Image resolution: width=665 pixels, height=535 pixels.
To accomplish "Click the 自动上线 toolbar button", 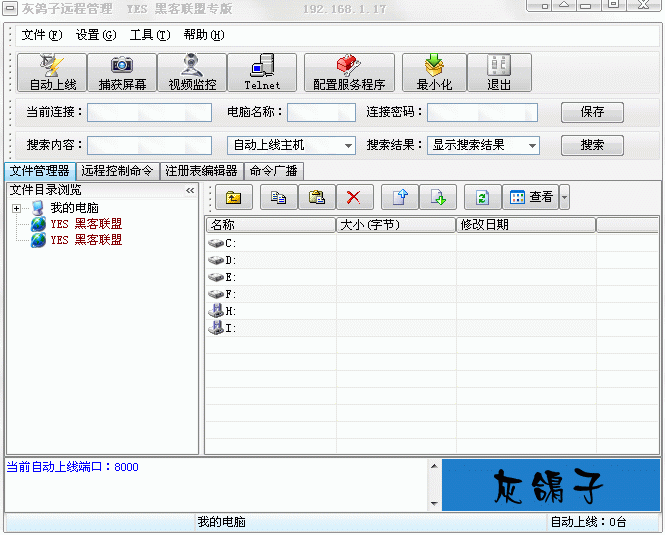I will pos(52,73).
